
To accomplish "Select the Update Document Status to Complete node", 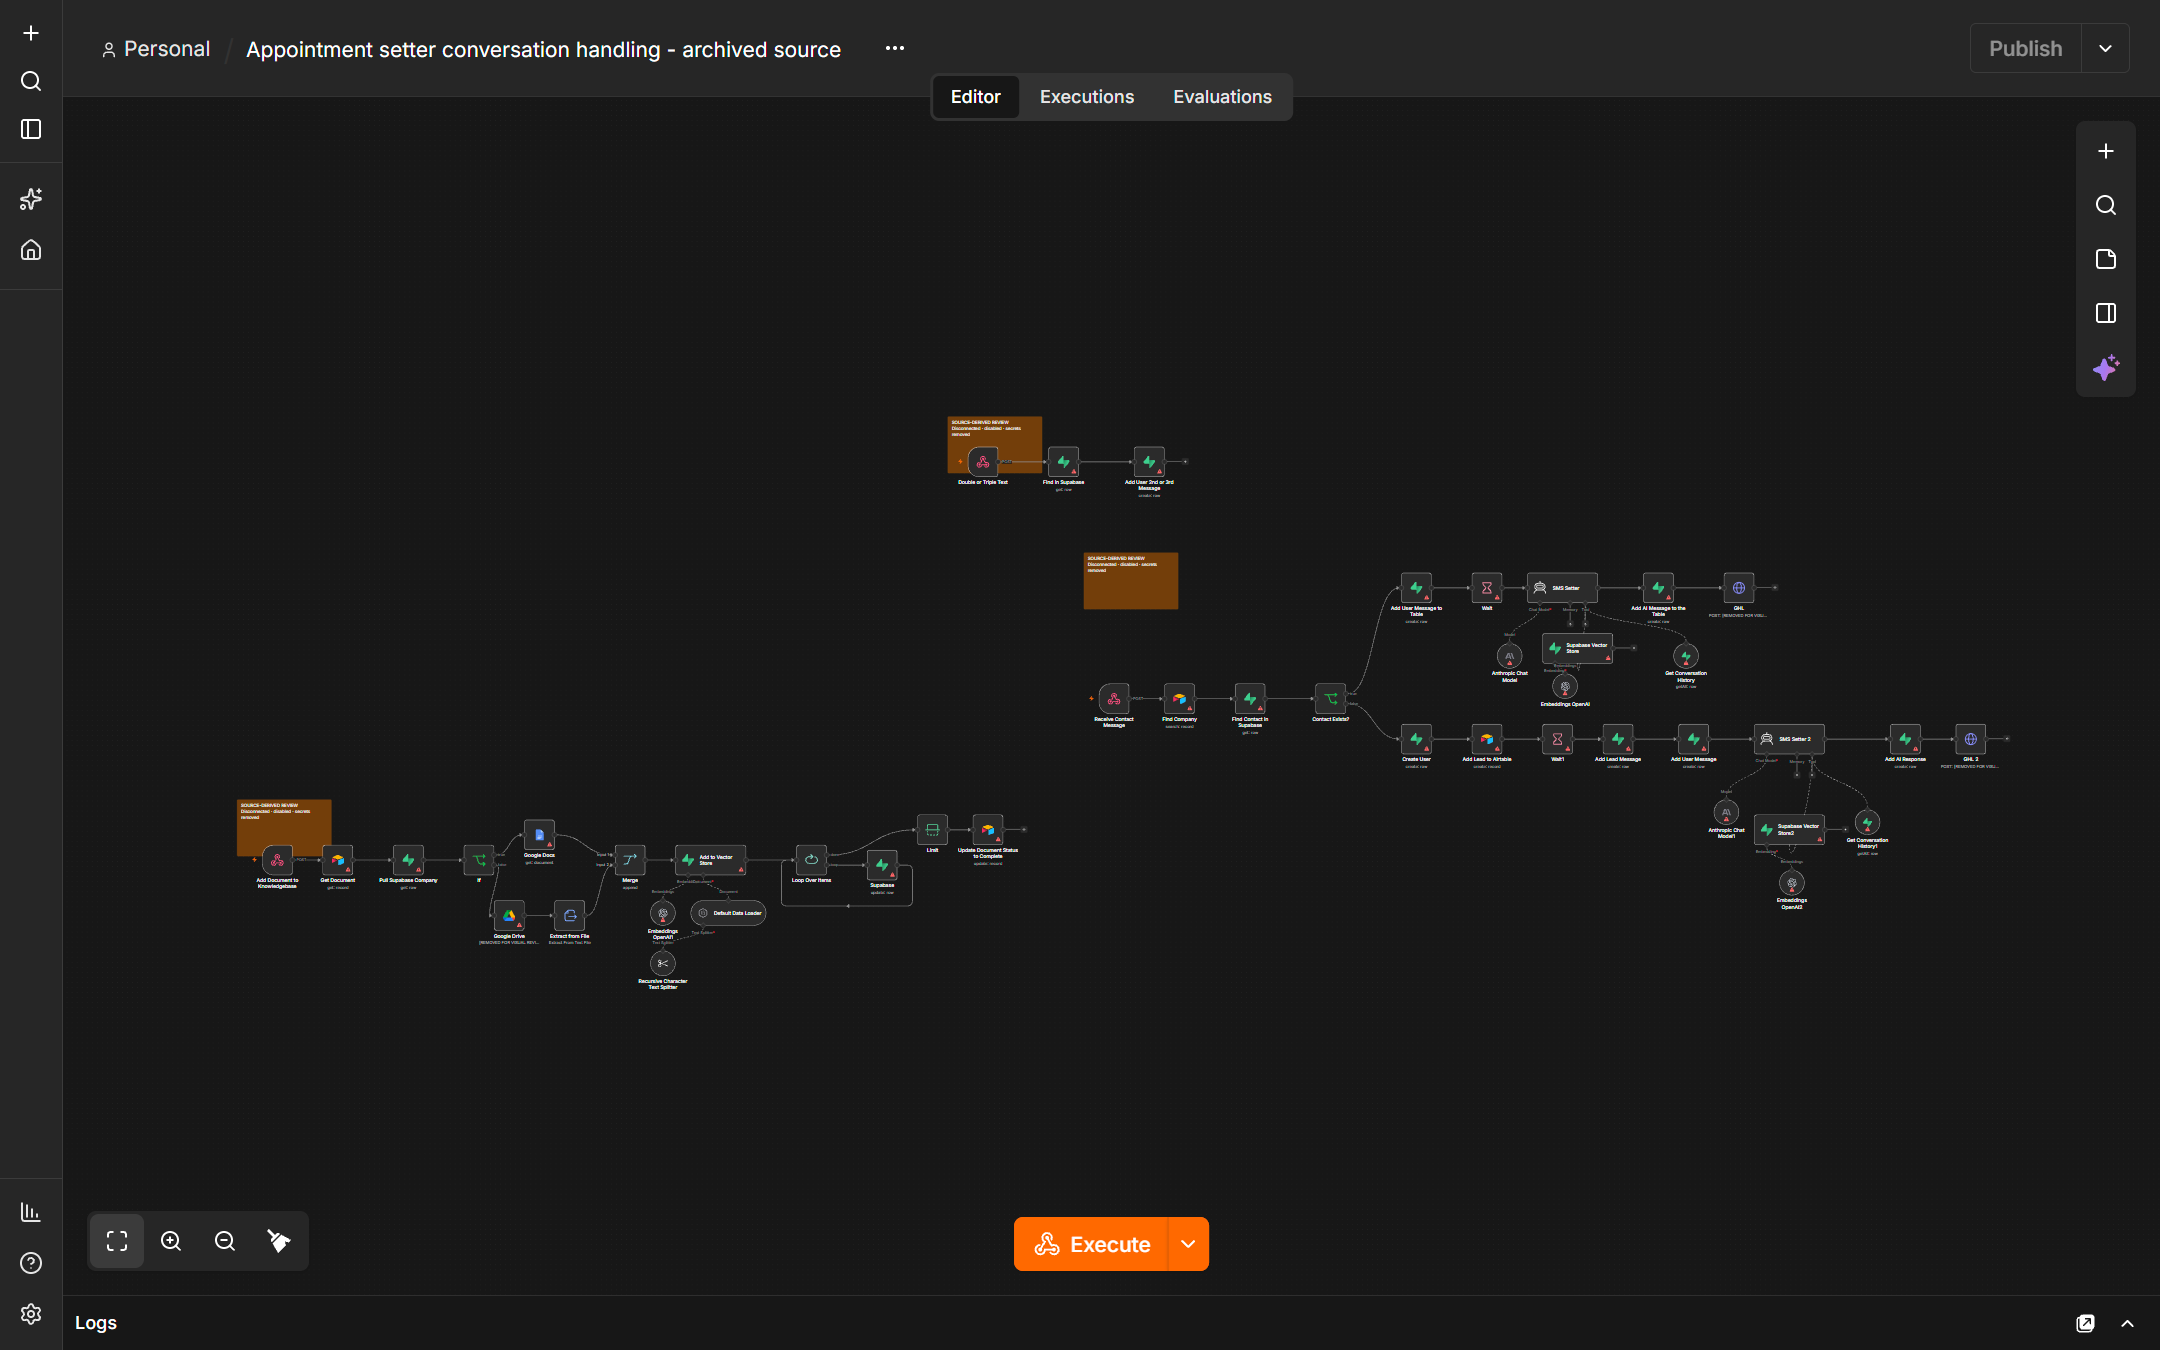I will pos(988,830).
